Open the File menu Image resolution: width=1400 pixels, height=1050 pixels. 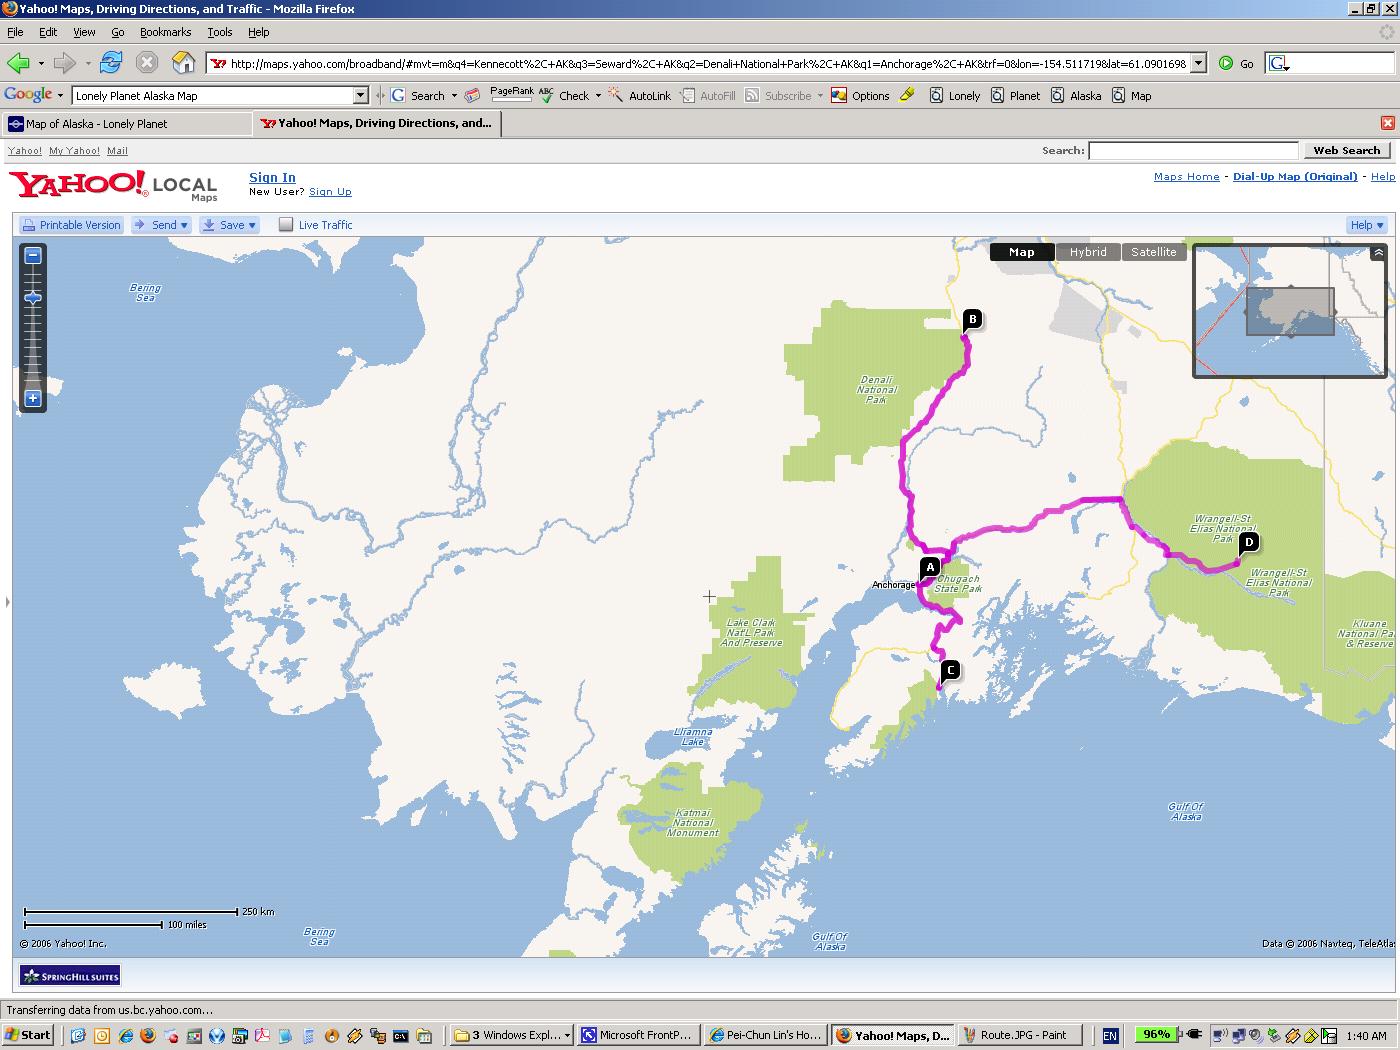[15, 32]
